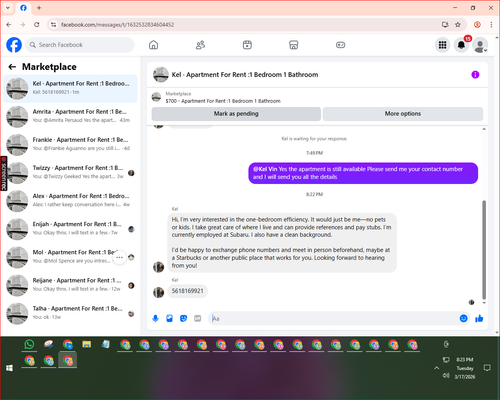Open the account profile menu
The image size is (500, 400).
click(x=480, y=45)
